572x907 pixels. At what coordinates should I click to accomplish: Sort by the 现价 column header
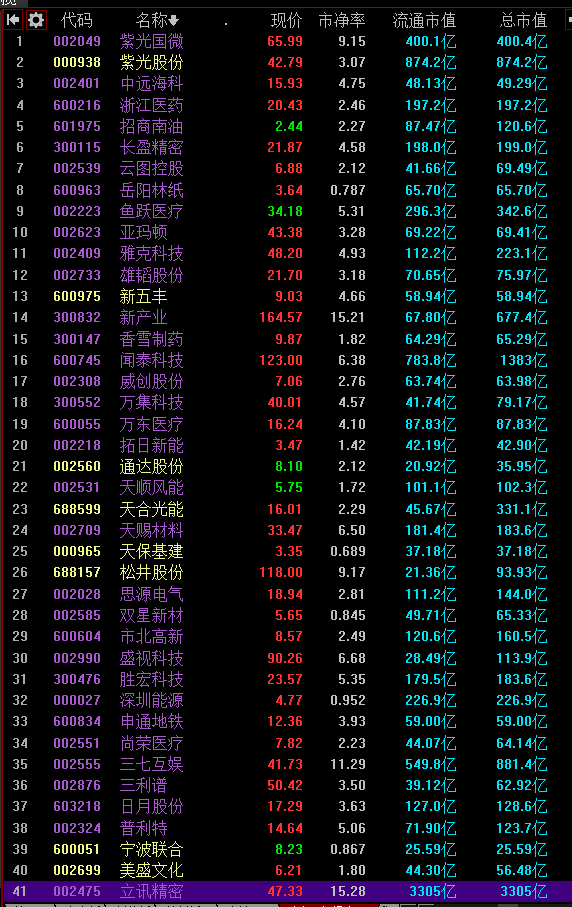point(286,21)
